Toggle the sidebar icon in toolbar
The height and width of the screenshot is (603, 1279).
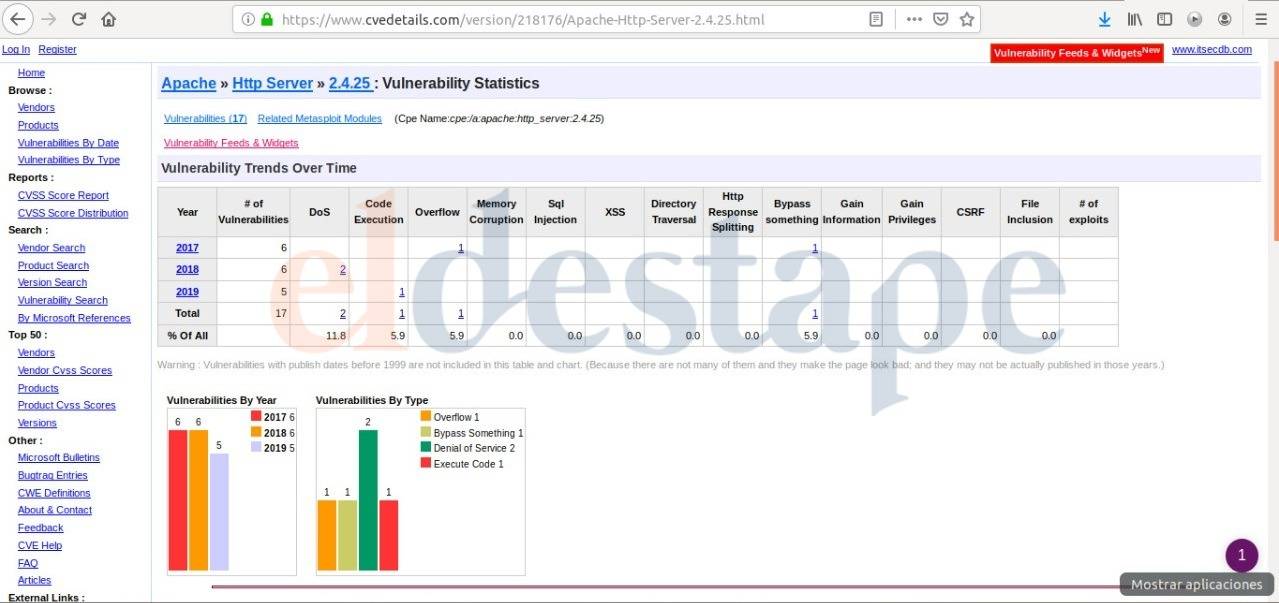click(x=1164, y=19)
